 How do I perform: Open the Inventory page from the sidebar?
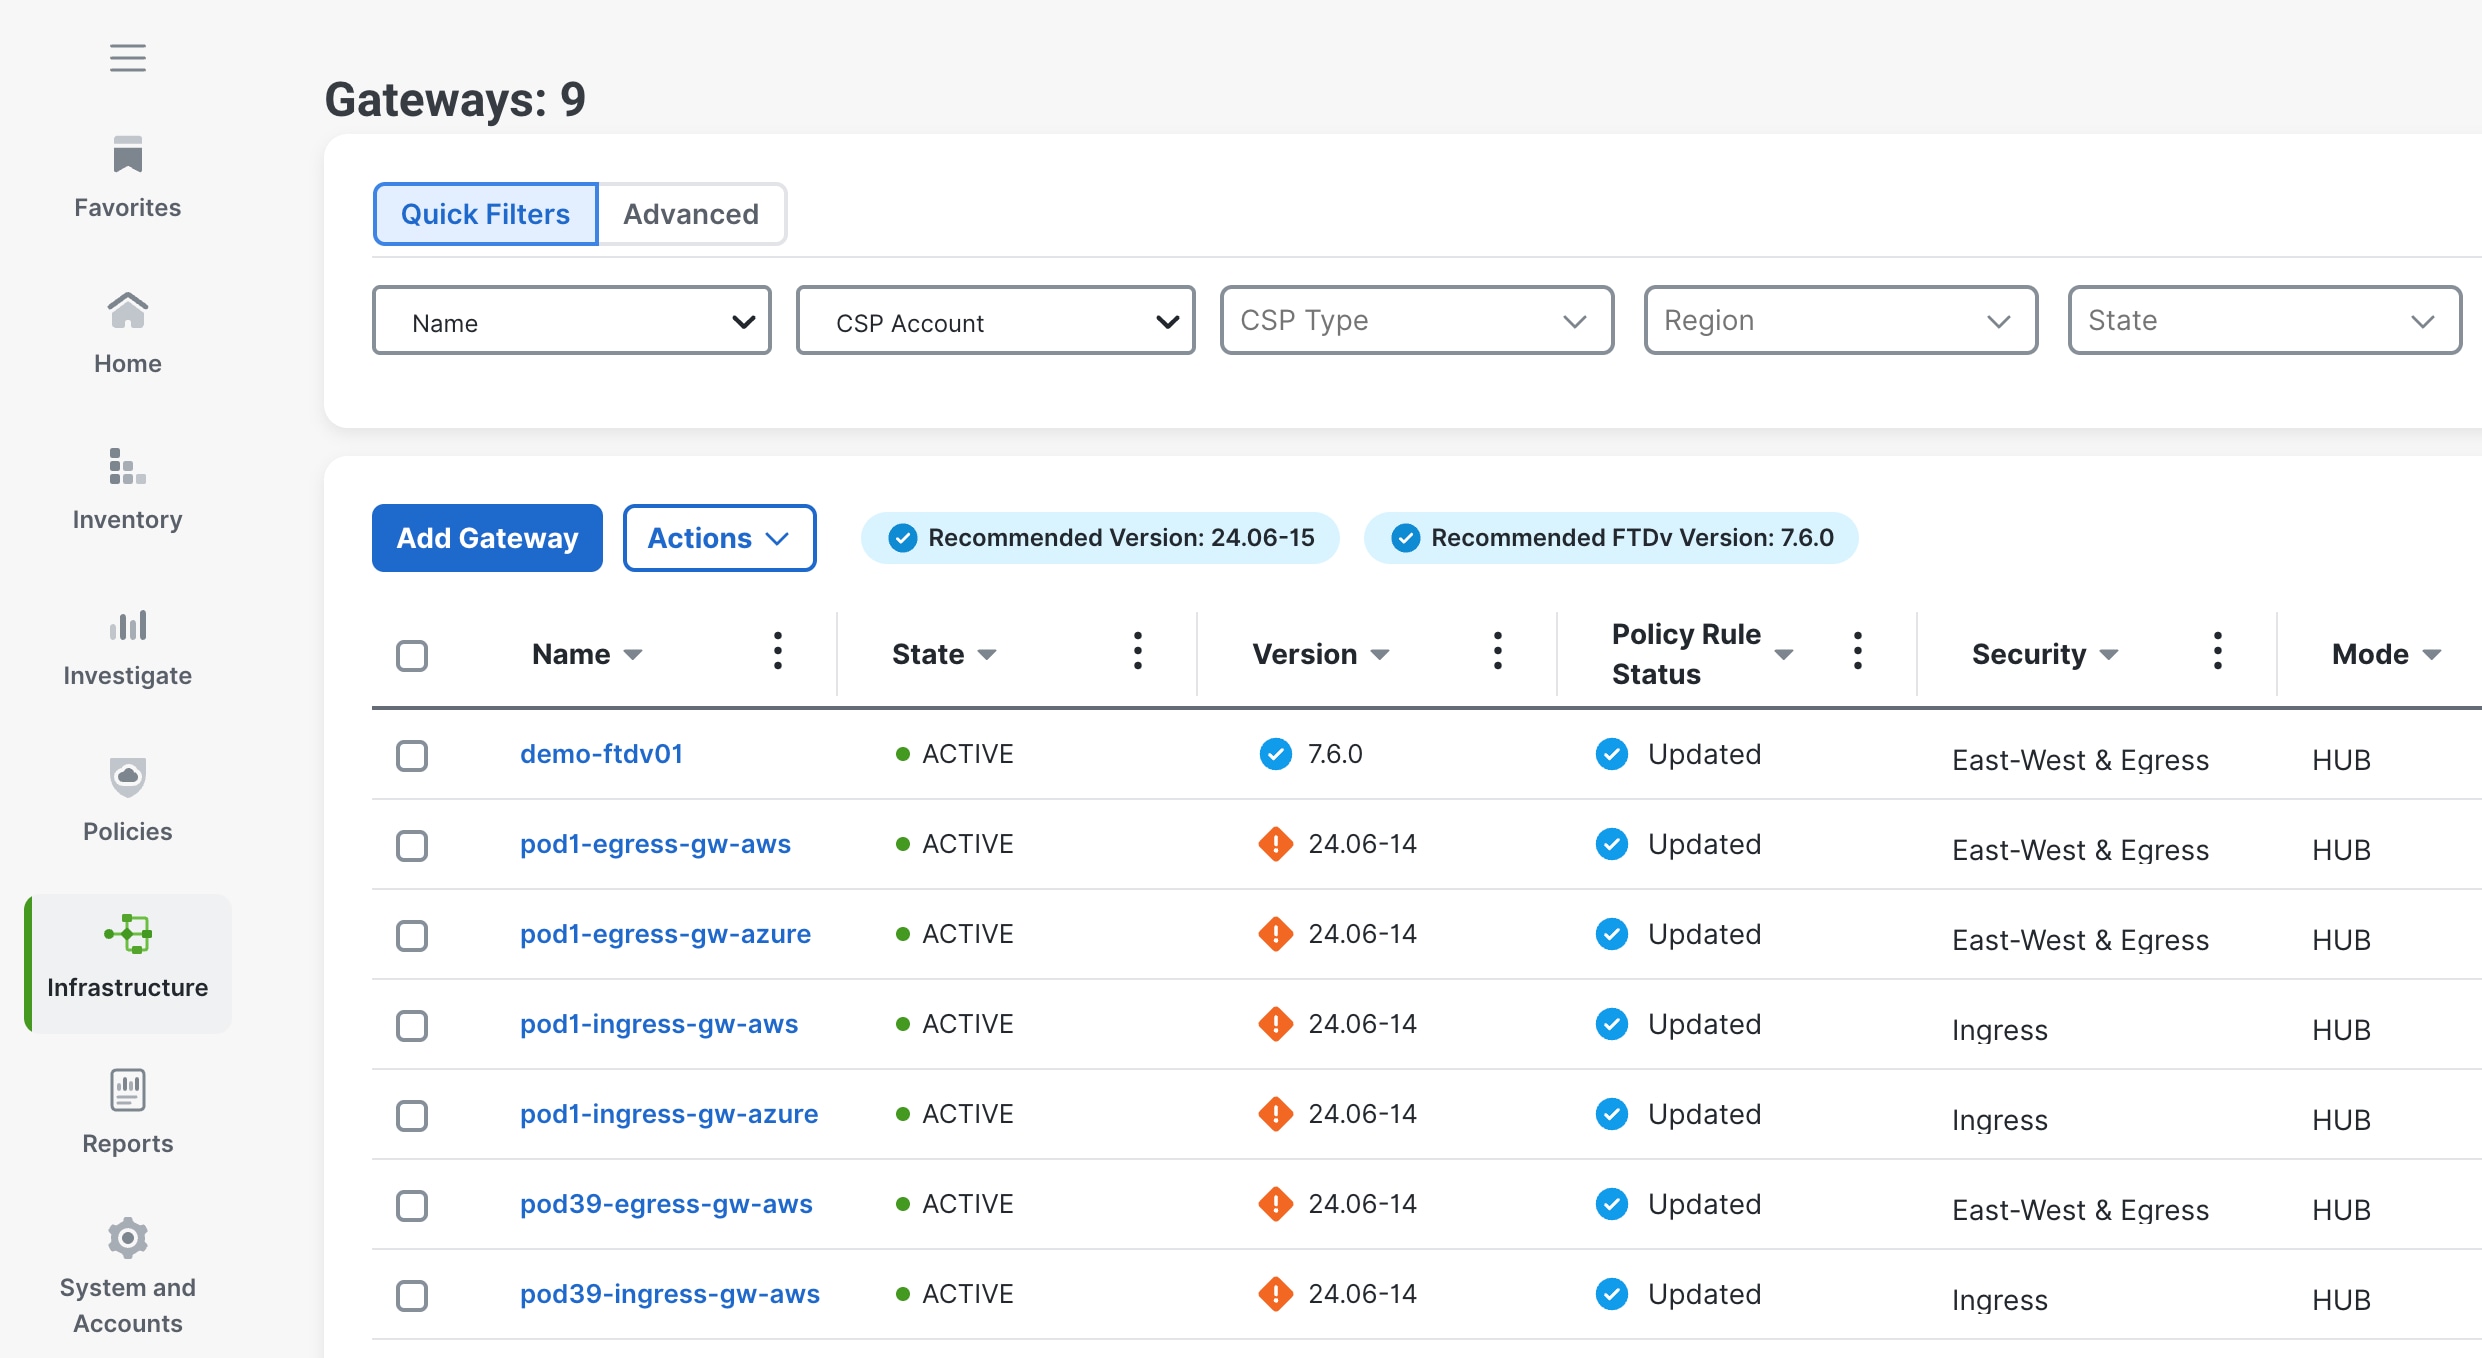[127, 487]
